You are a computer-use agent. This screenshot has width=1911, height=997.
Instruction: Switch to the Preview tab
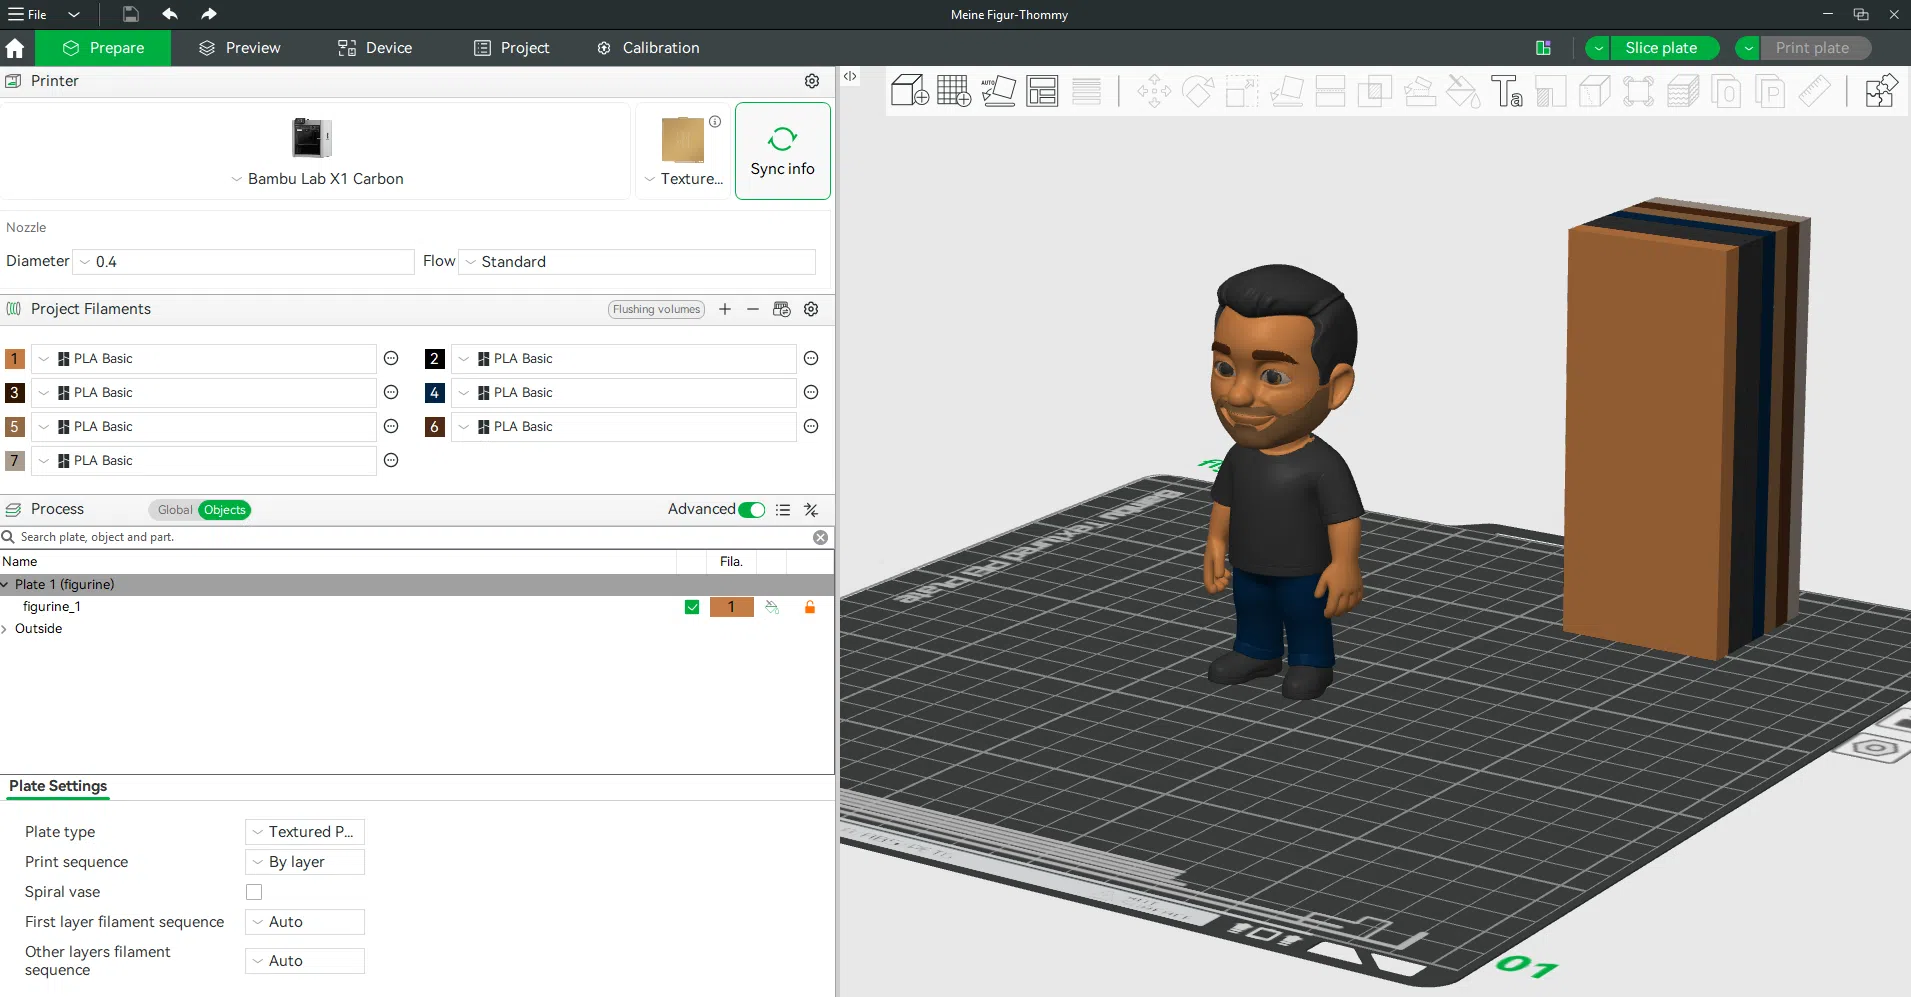coord(239,48)
